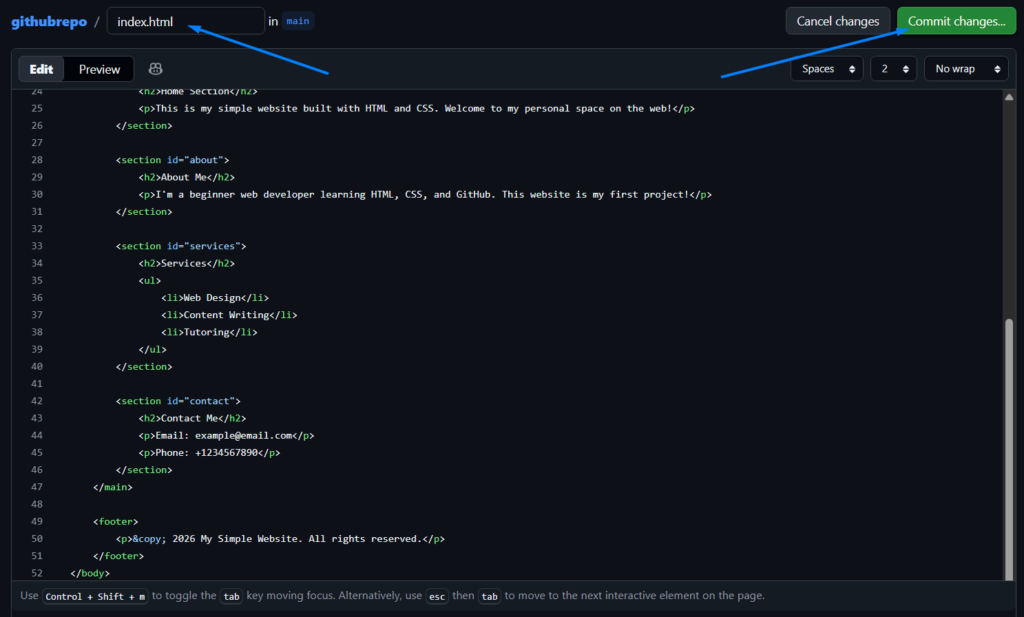Click the index.html filename input field
Viewport: 1024px width, 617px height.
click(x=185, y=21)
